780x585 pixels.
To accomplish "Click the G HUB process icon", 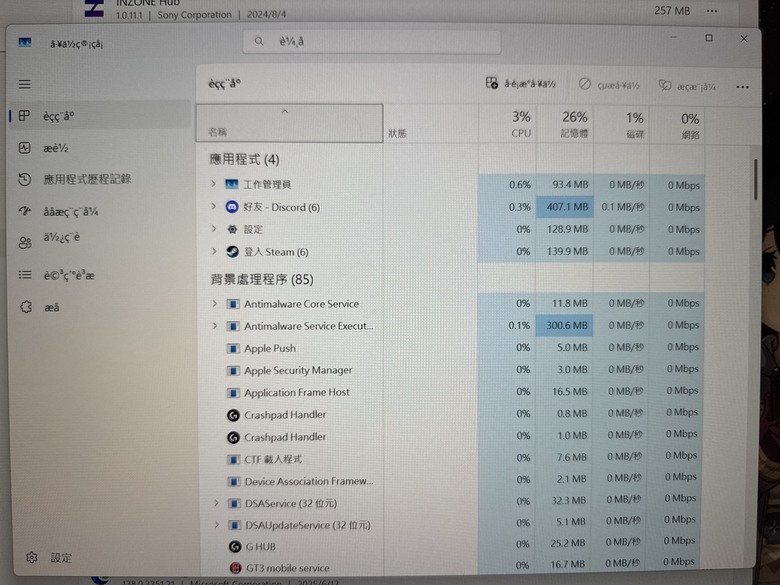I will (235, 546).
